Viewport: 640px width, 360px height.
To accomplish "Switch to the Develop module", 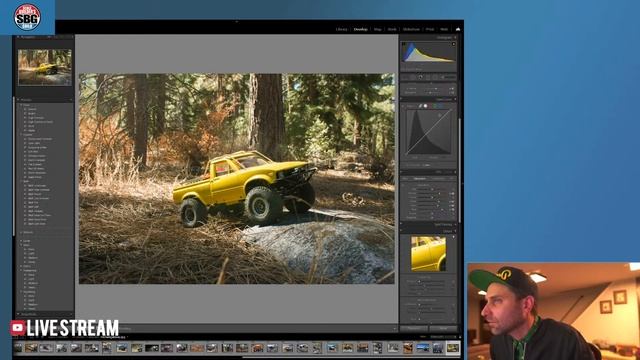I will tap(360, 29).
